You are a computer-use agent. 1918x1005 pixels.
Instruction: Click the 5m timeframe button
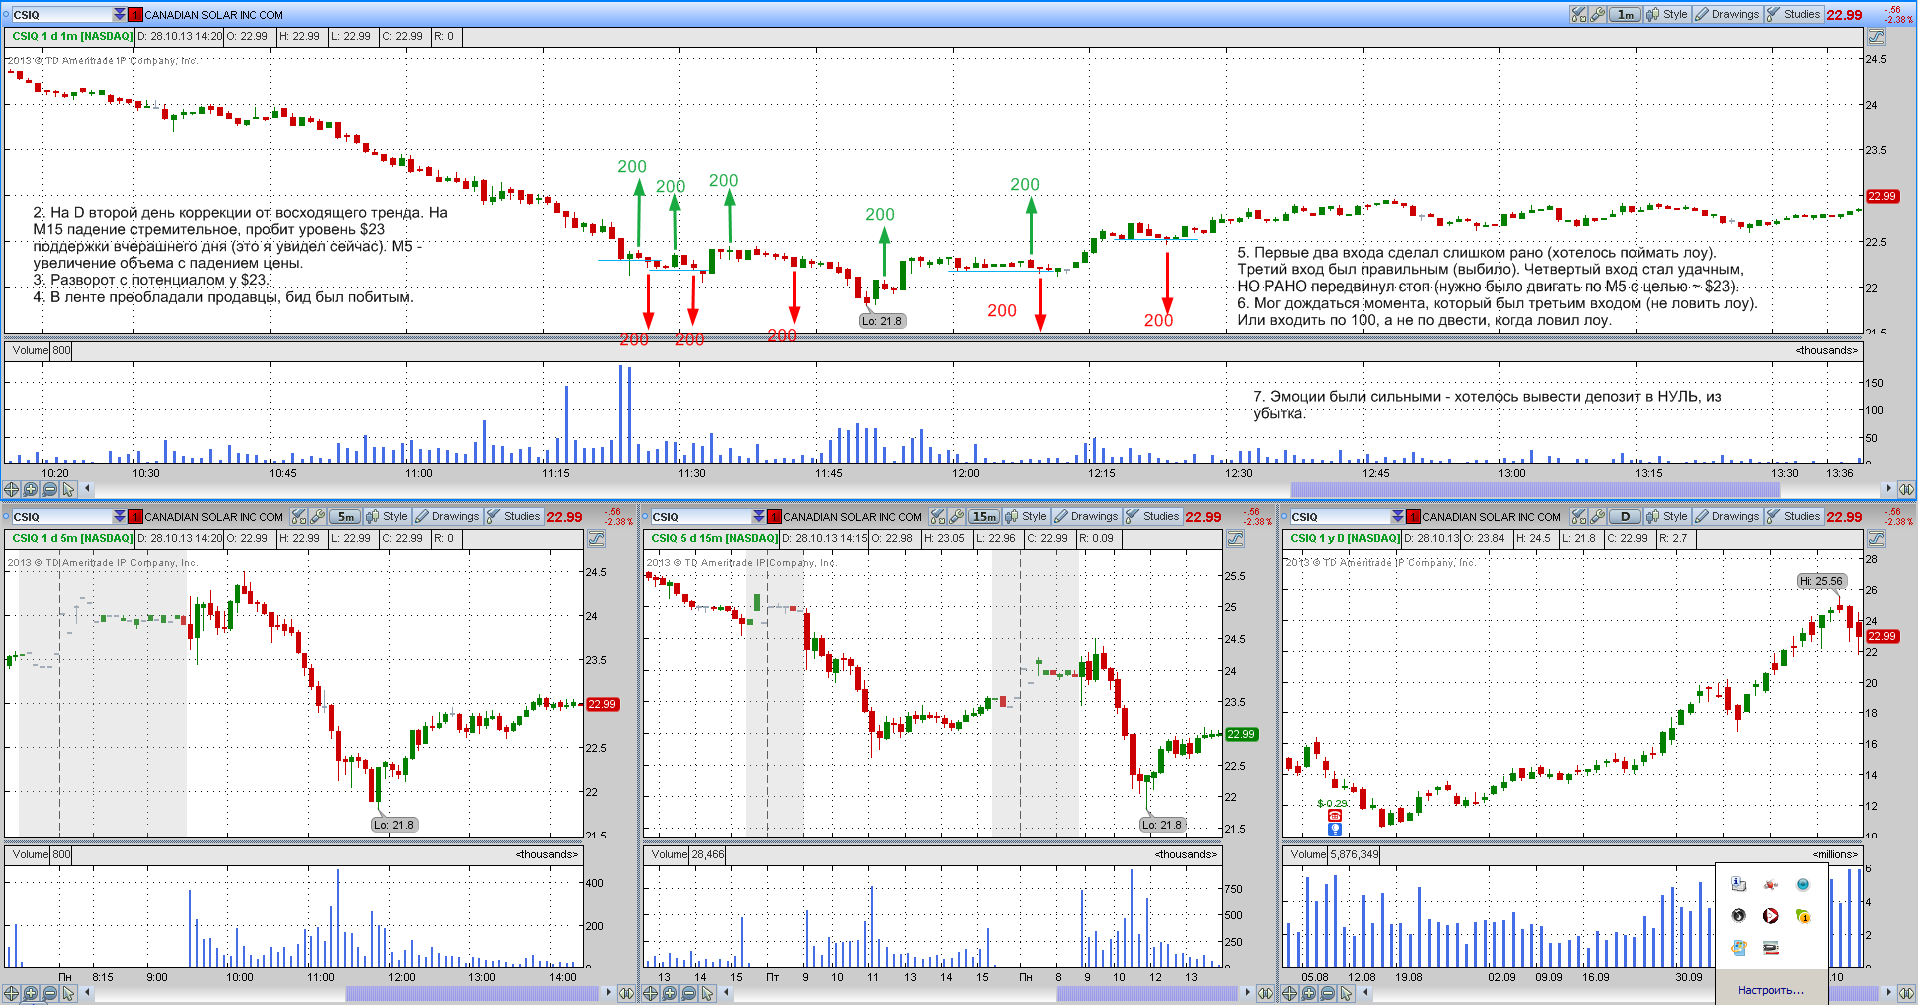pyautogui.click(x=344, y=516)
